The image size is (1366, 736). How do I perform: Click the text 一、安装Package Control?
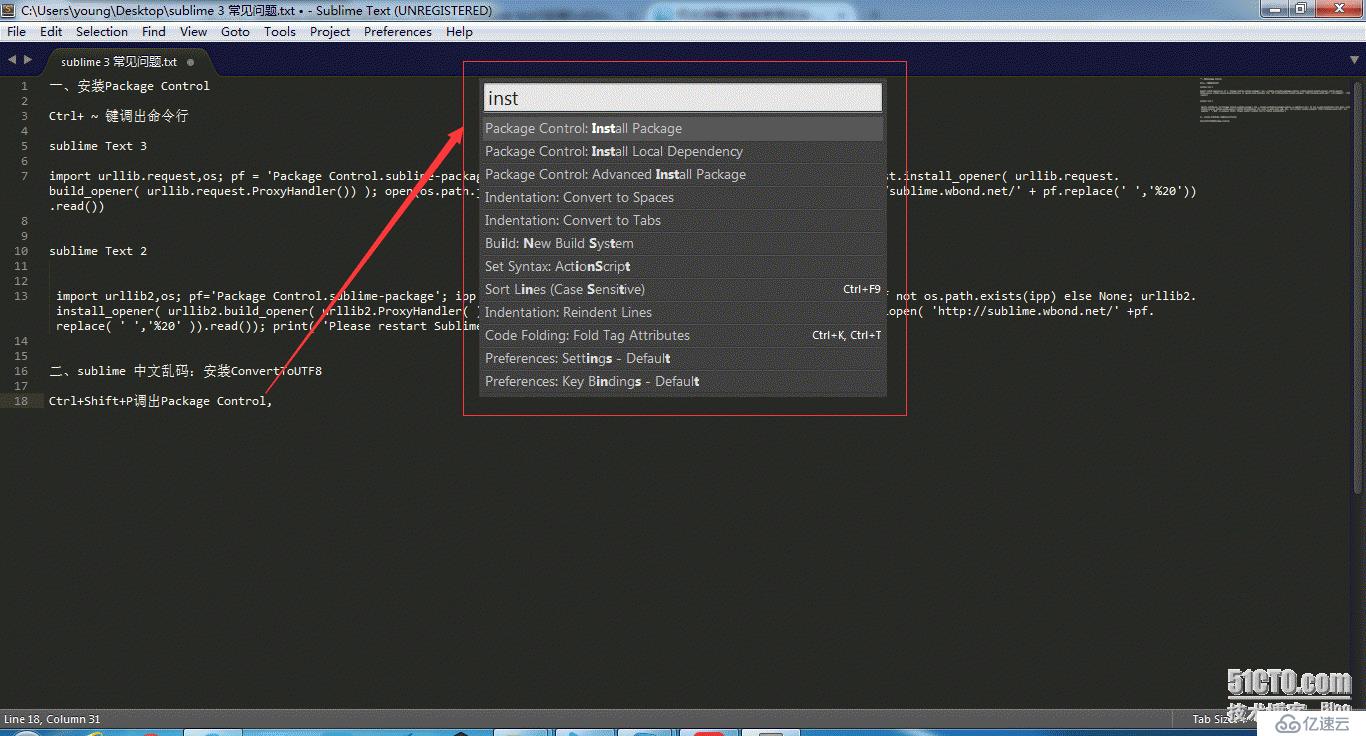[129, 86]
